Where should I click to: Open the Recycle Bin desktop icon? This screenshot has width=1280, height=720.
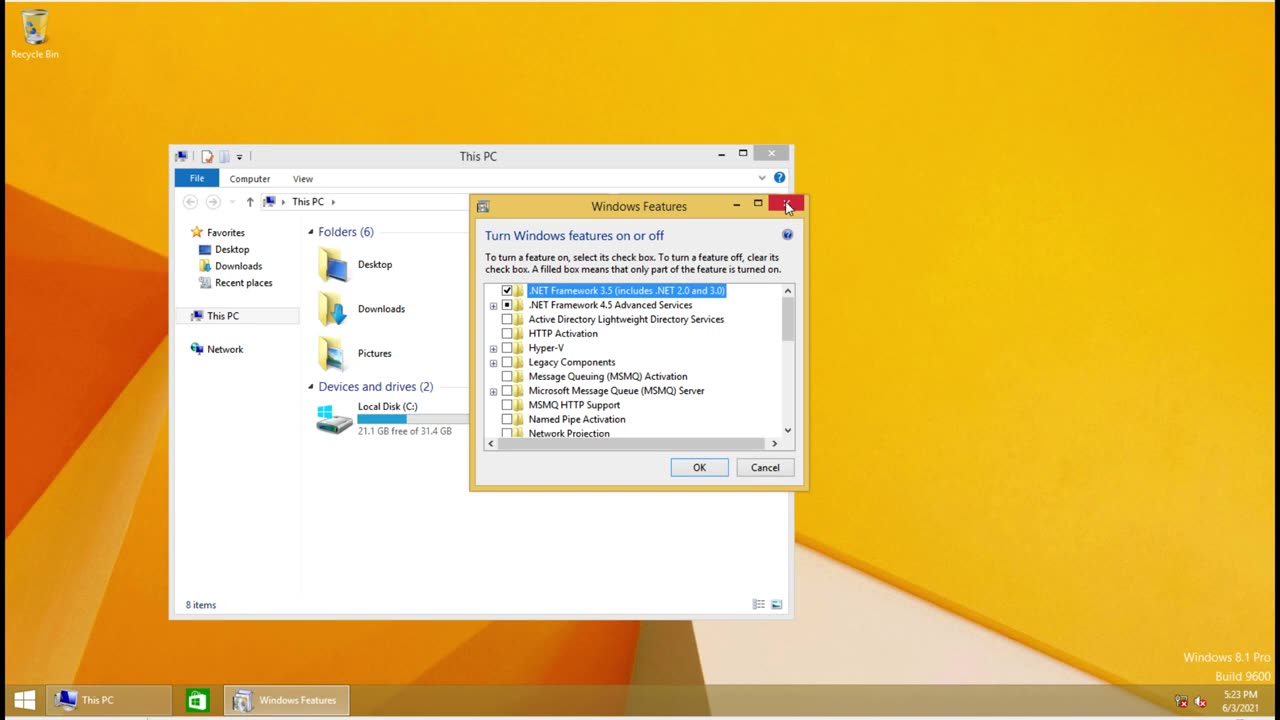[35, 35]
